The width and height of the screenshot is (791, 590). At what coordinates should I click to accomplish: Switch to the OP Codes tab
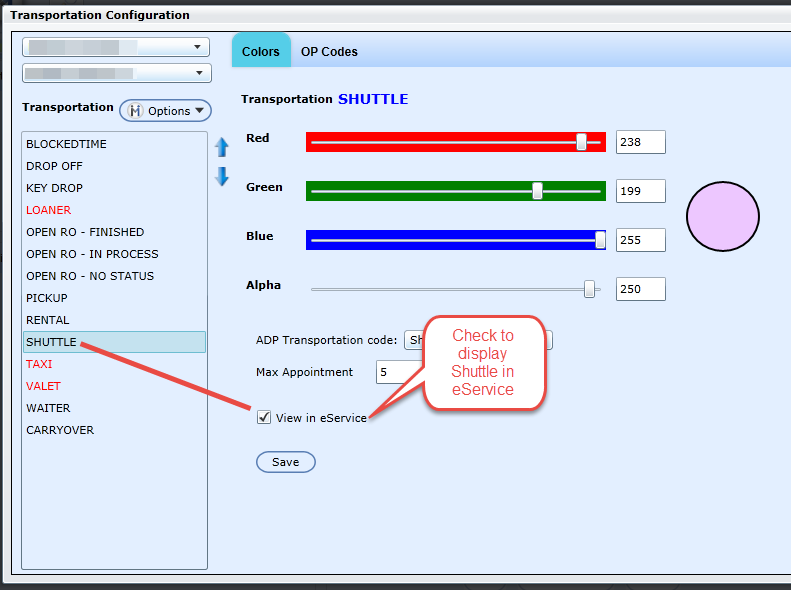pos(329,51)
